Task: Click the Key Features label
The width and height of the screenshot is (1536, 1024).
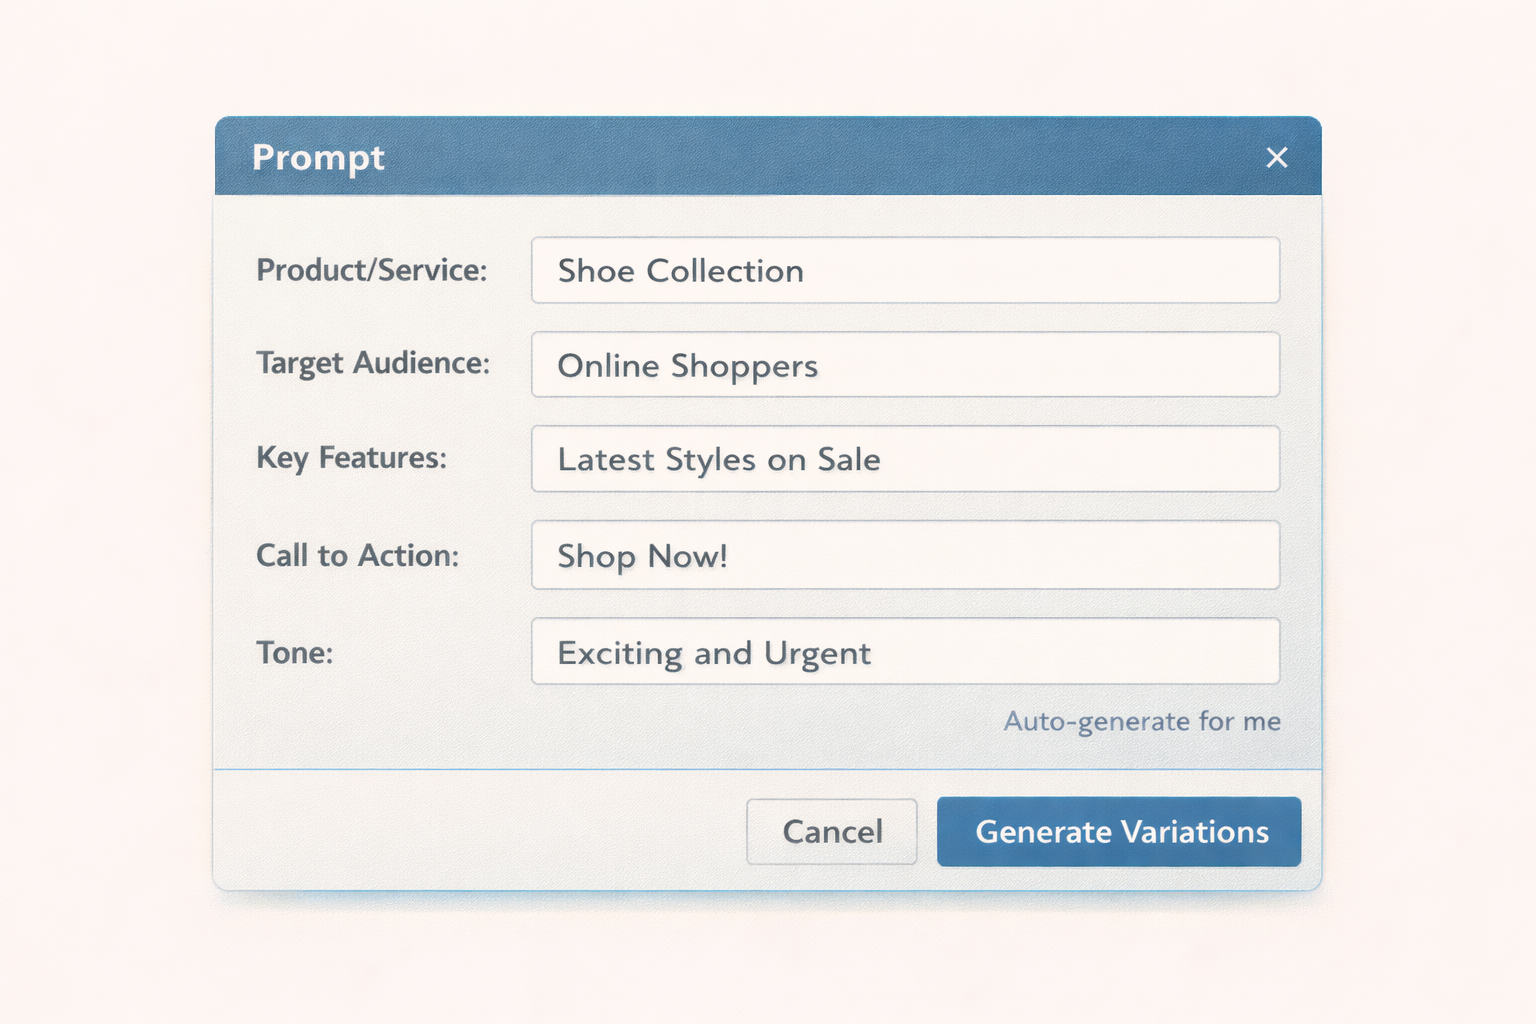Action: (x=350, y=458)
